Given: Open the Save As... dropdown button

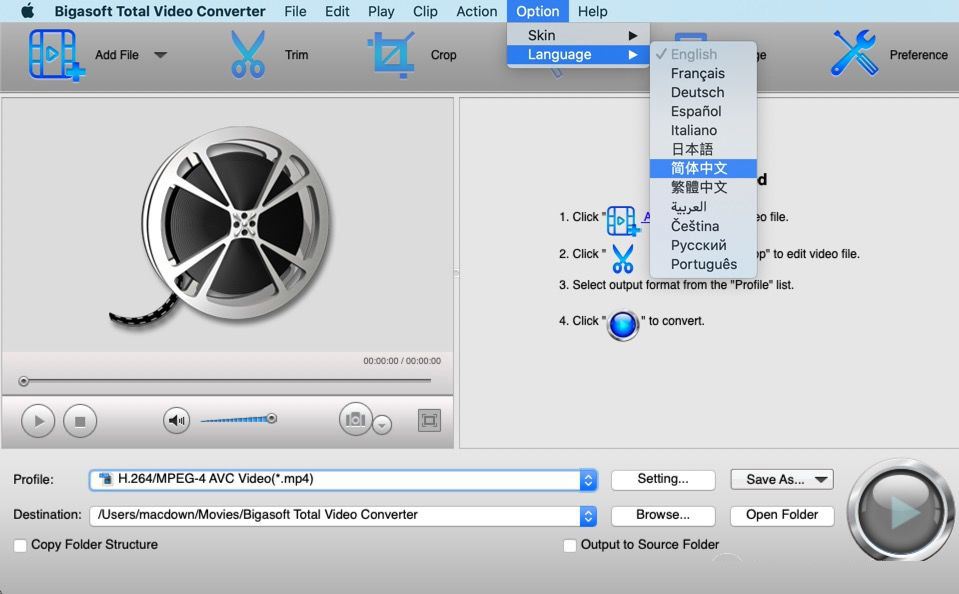Looking at the screenshot, I should [782, 480].
